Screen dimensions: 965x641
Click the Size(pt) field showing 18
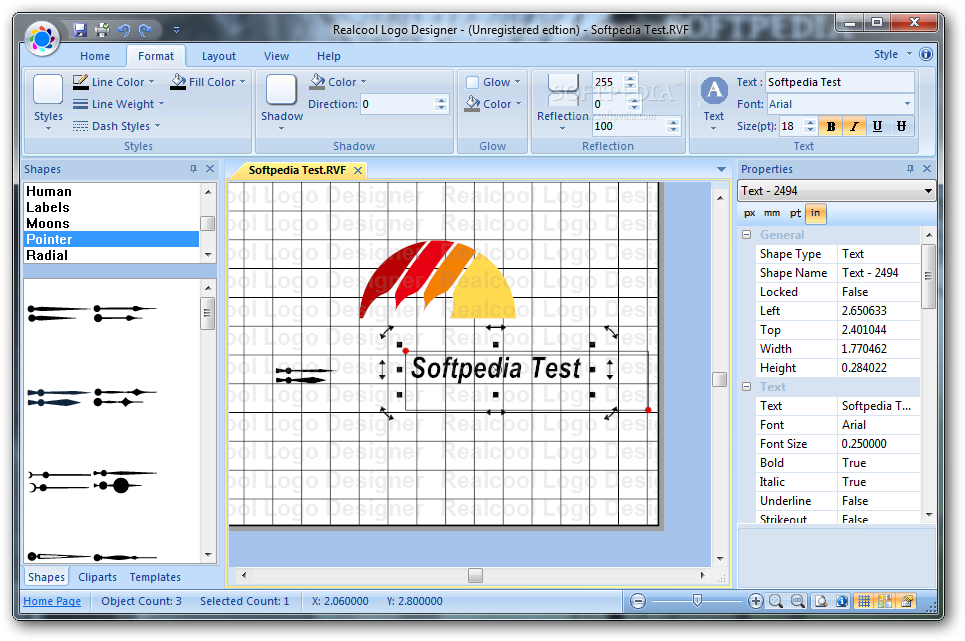[791, 126]
